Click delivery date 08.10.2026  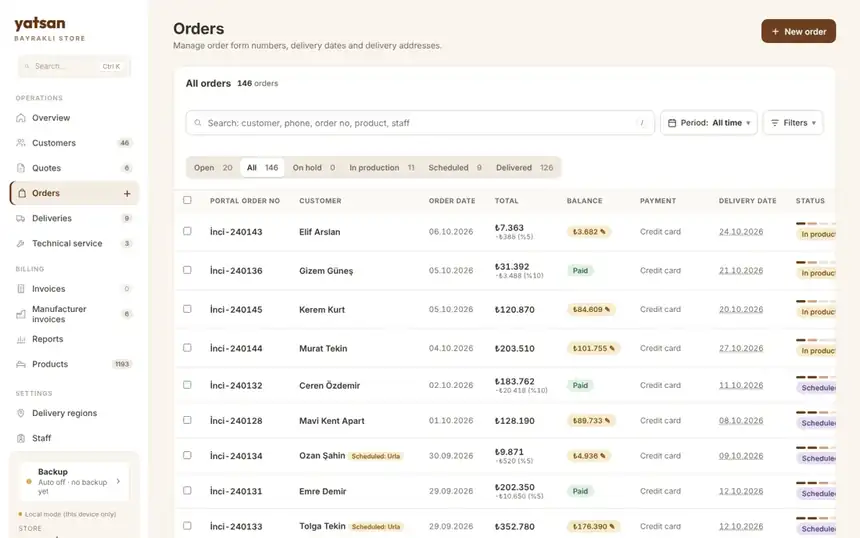(740, 421)
